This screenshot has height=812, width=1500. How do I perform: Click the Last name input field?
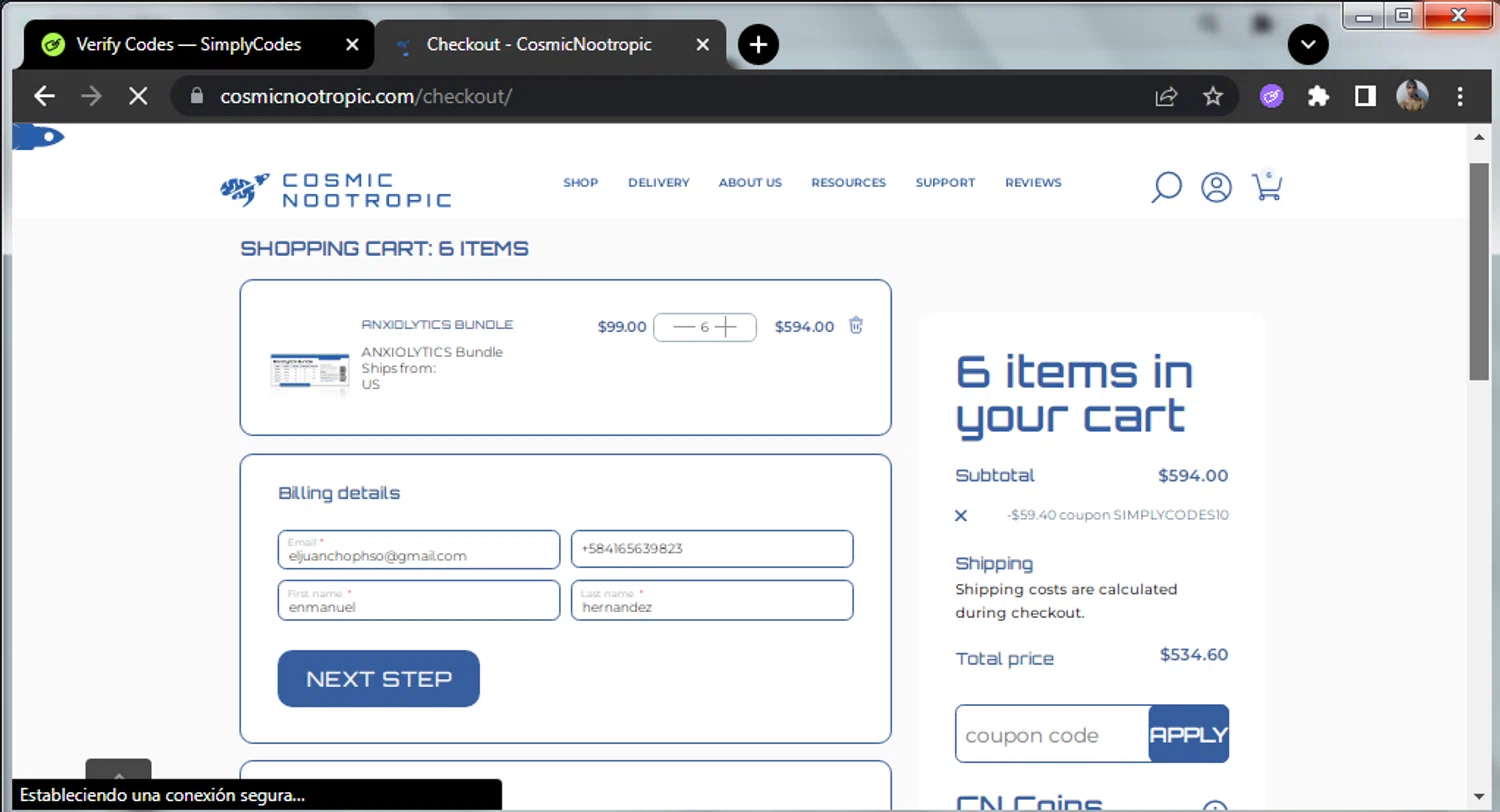tap(712, 600)
